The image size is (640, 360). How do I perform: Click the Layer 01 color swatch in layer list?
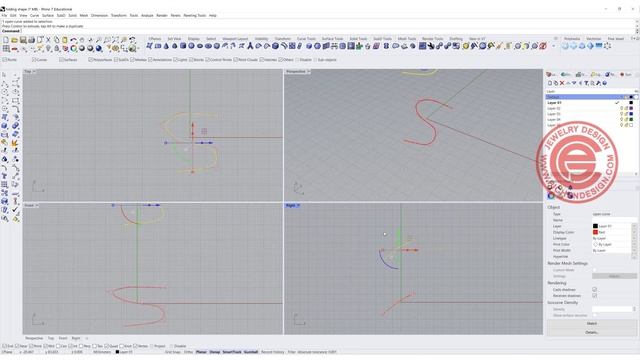(631, 103)
